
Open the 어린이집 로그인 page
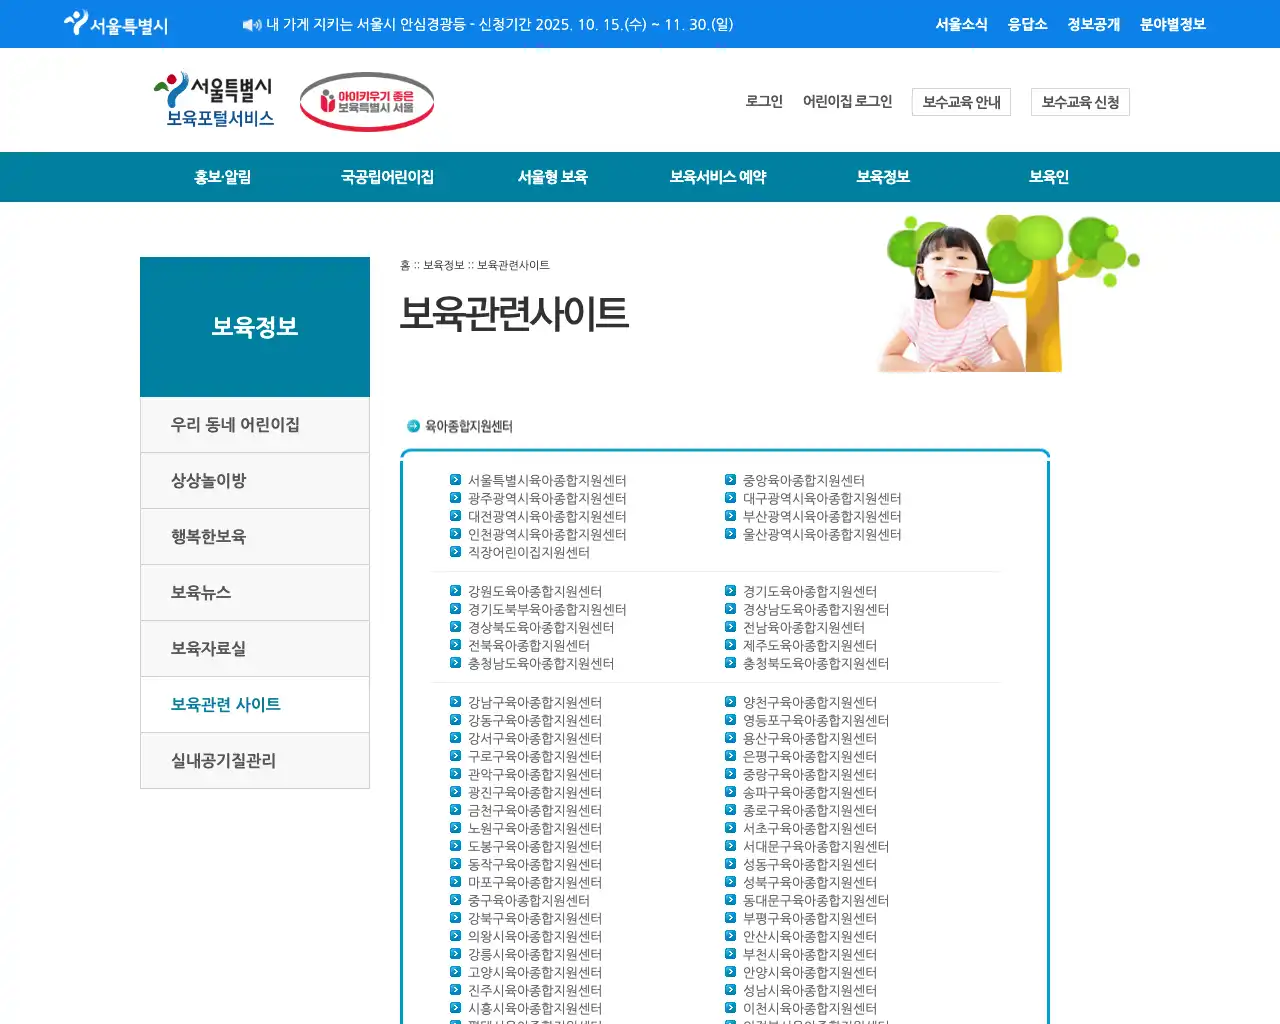[848, 101]
